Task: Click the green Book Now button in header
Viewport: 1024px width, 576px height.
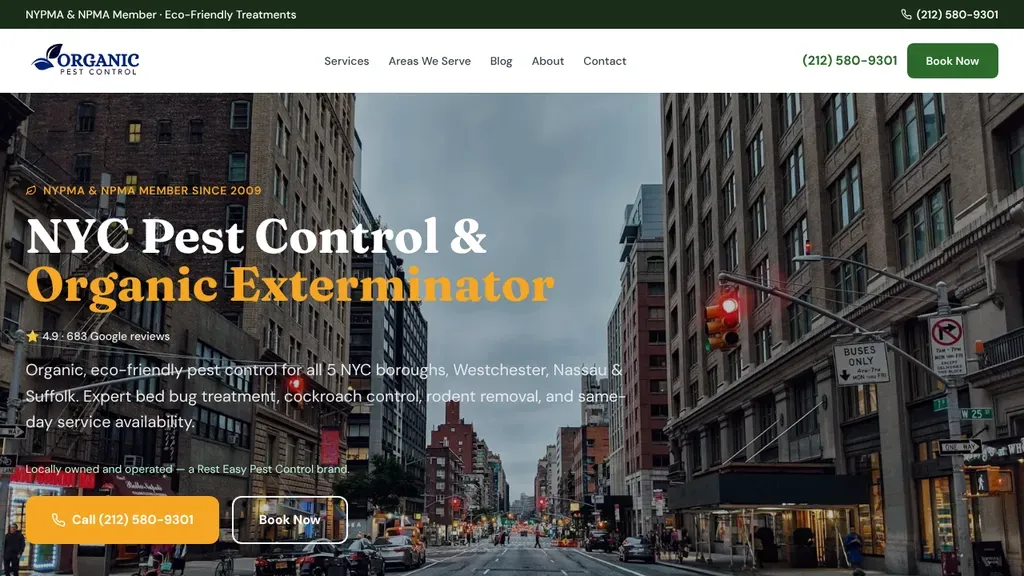Action: [952, 61]
